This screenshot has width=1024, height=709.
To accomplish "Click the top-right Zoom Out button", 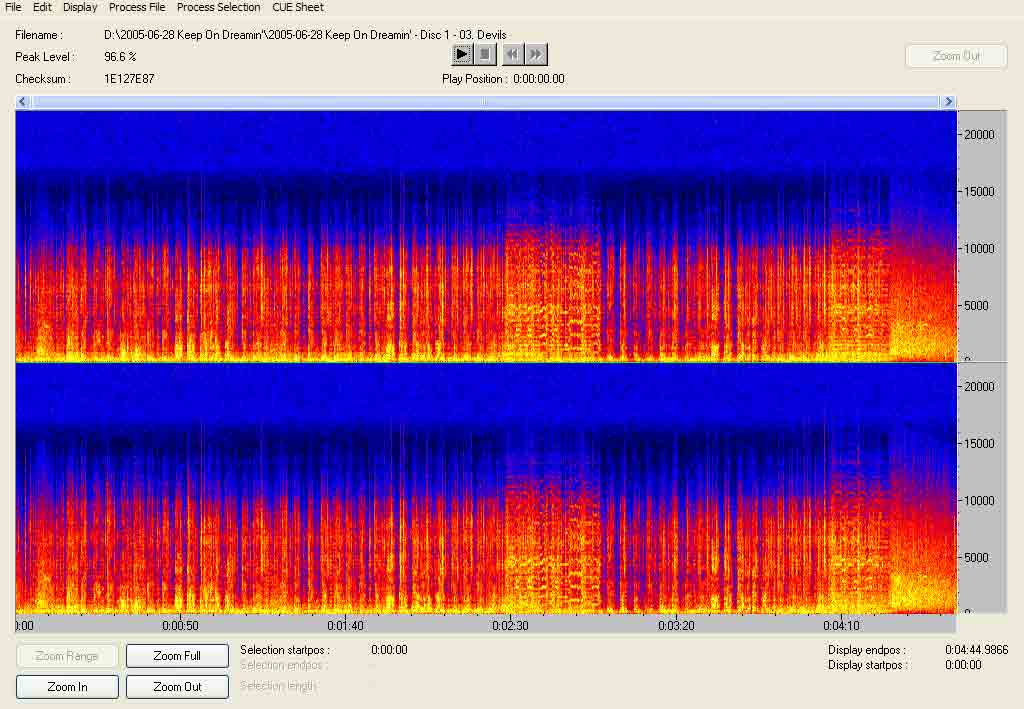I will pos(956,56).
